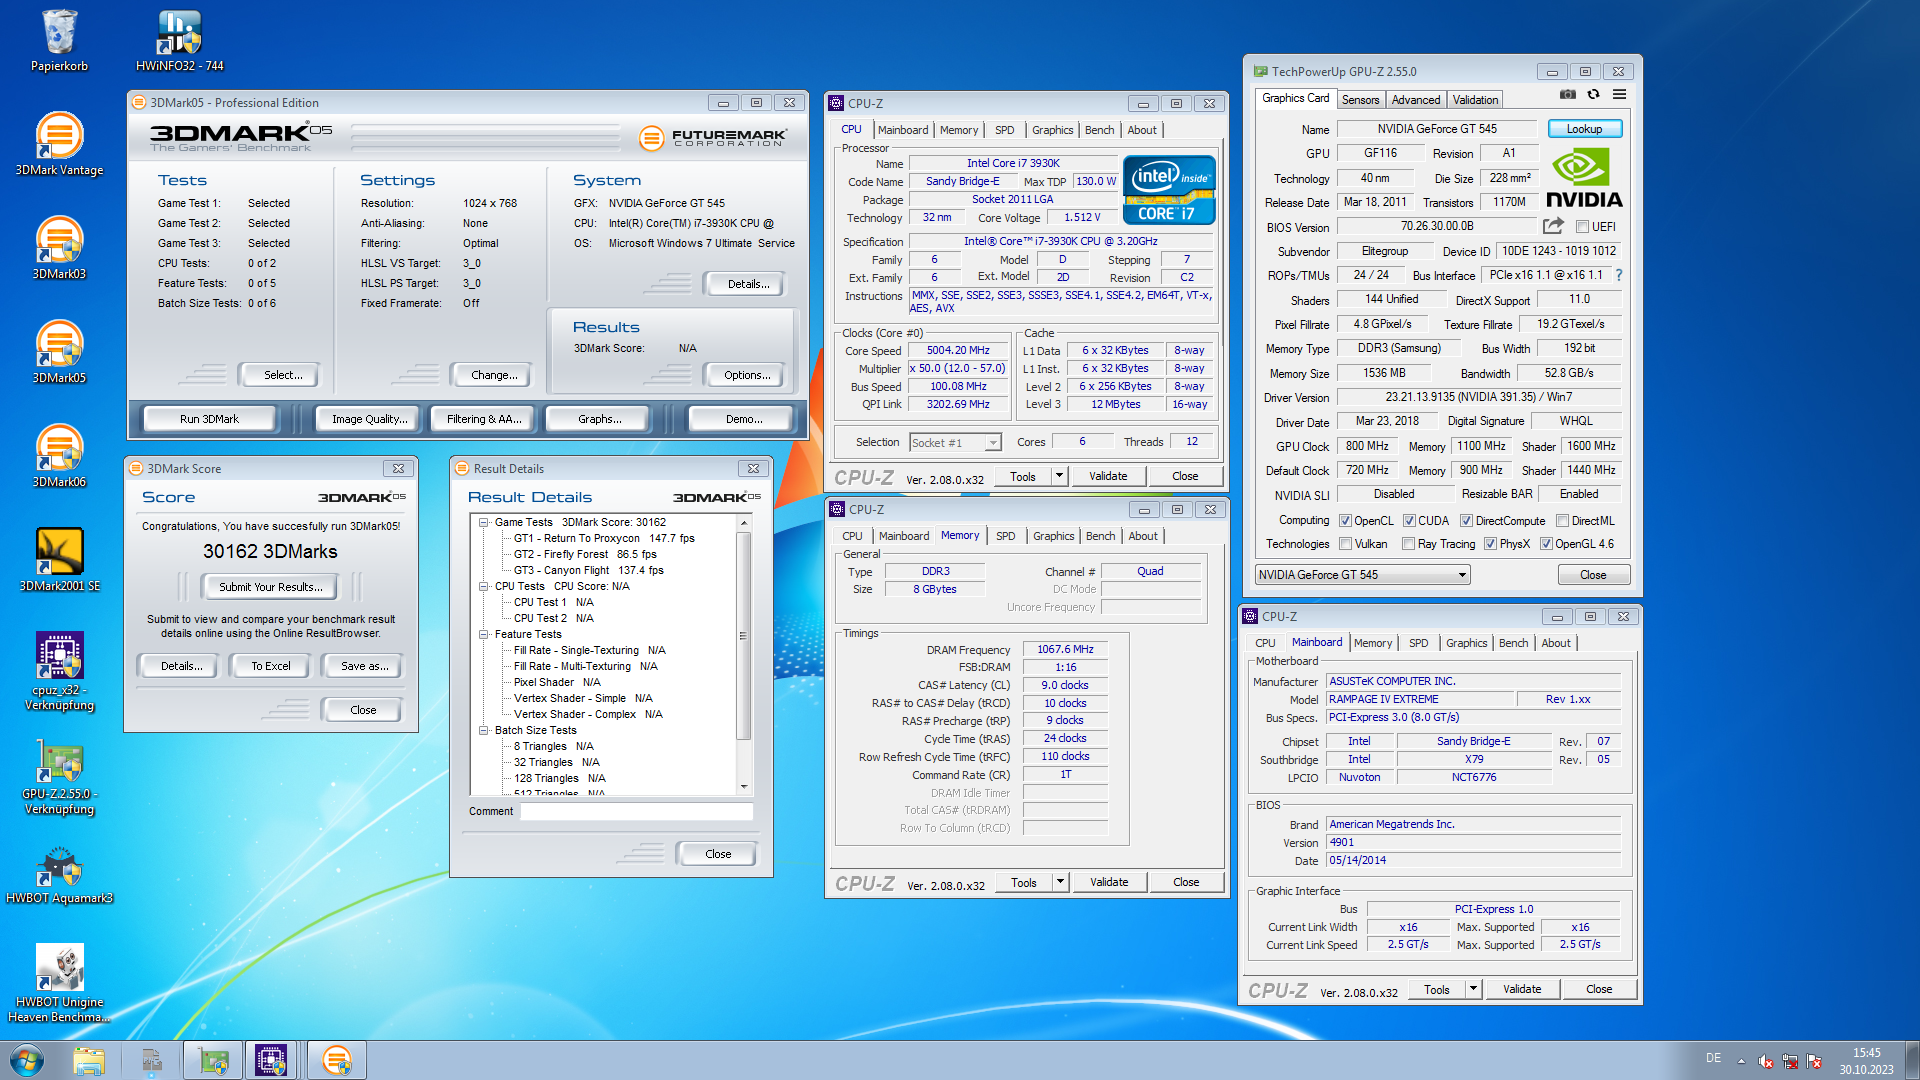Open the Papierkorb recycle bin icon

point(59,40)
